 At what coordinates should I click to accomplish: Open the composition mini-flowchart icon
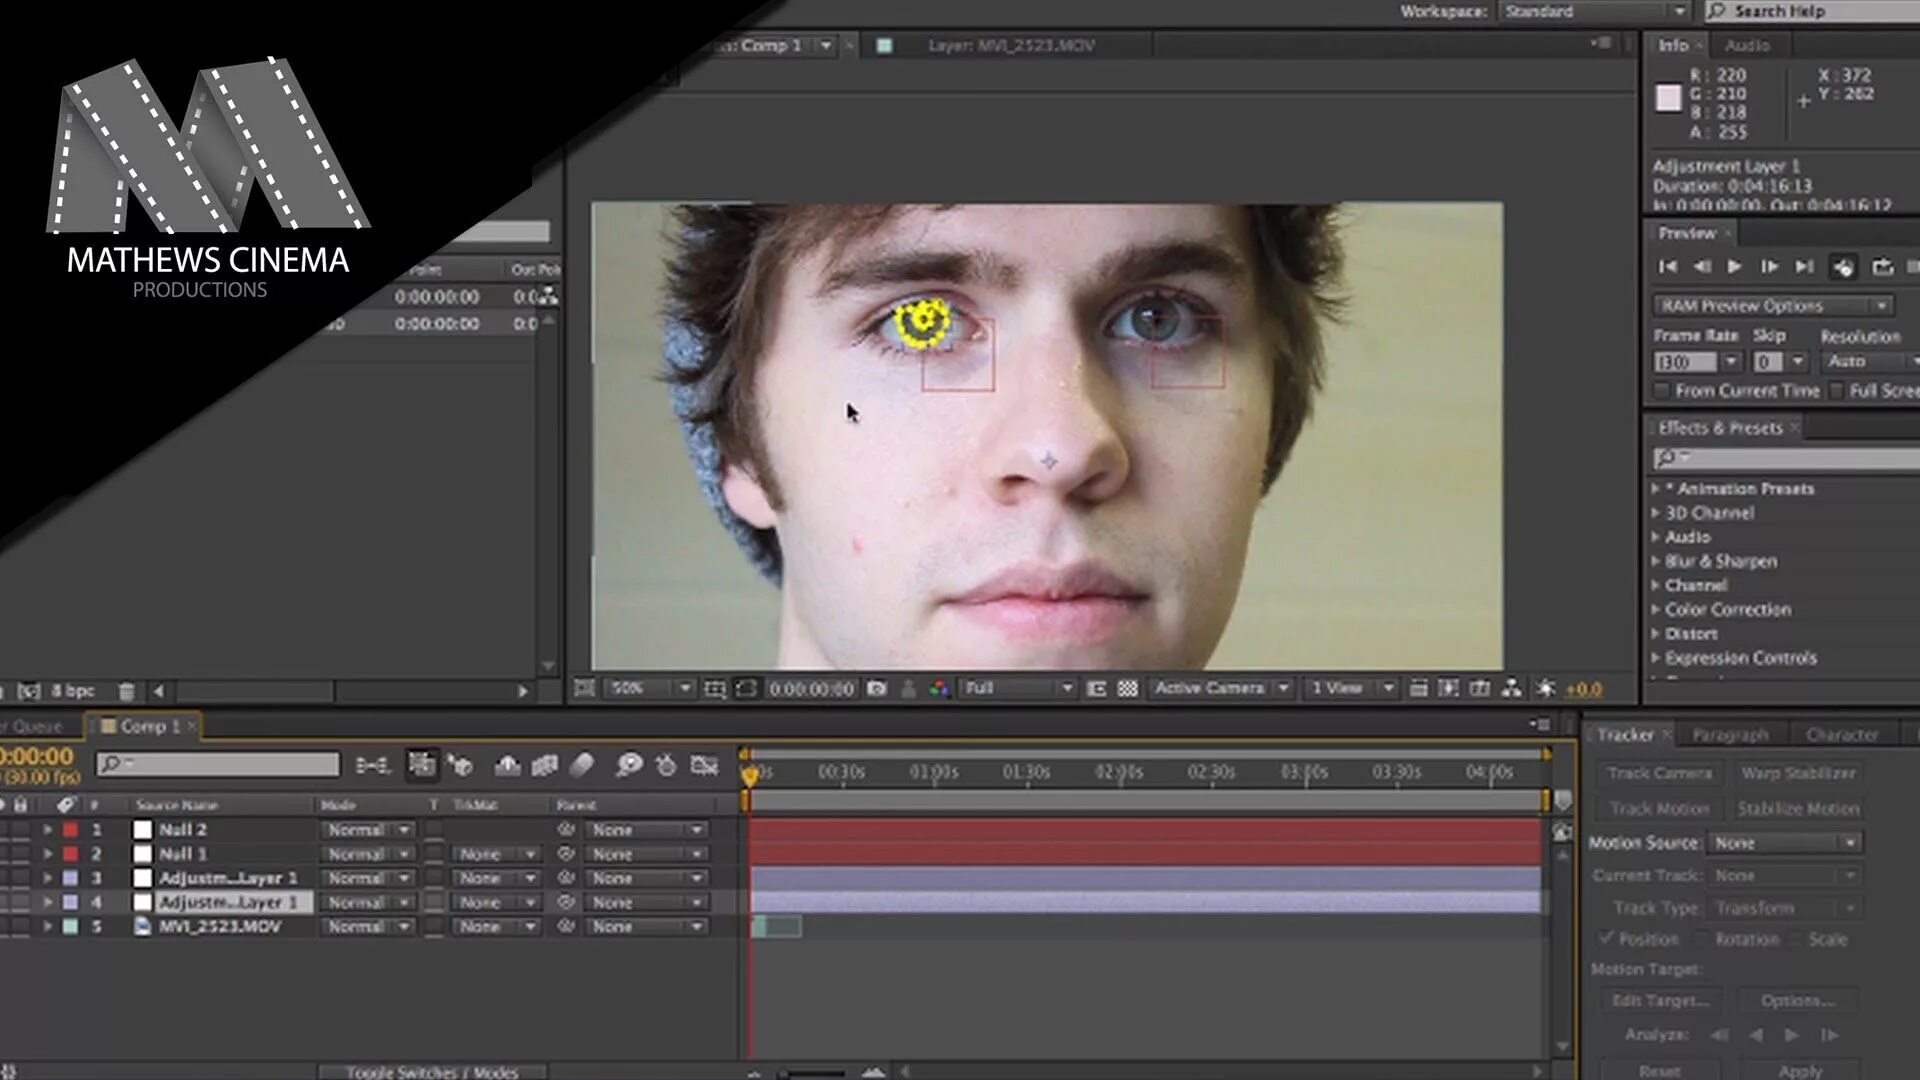pyautogui.click(x=372, y=766)
